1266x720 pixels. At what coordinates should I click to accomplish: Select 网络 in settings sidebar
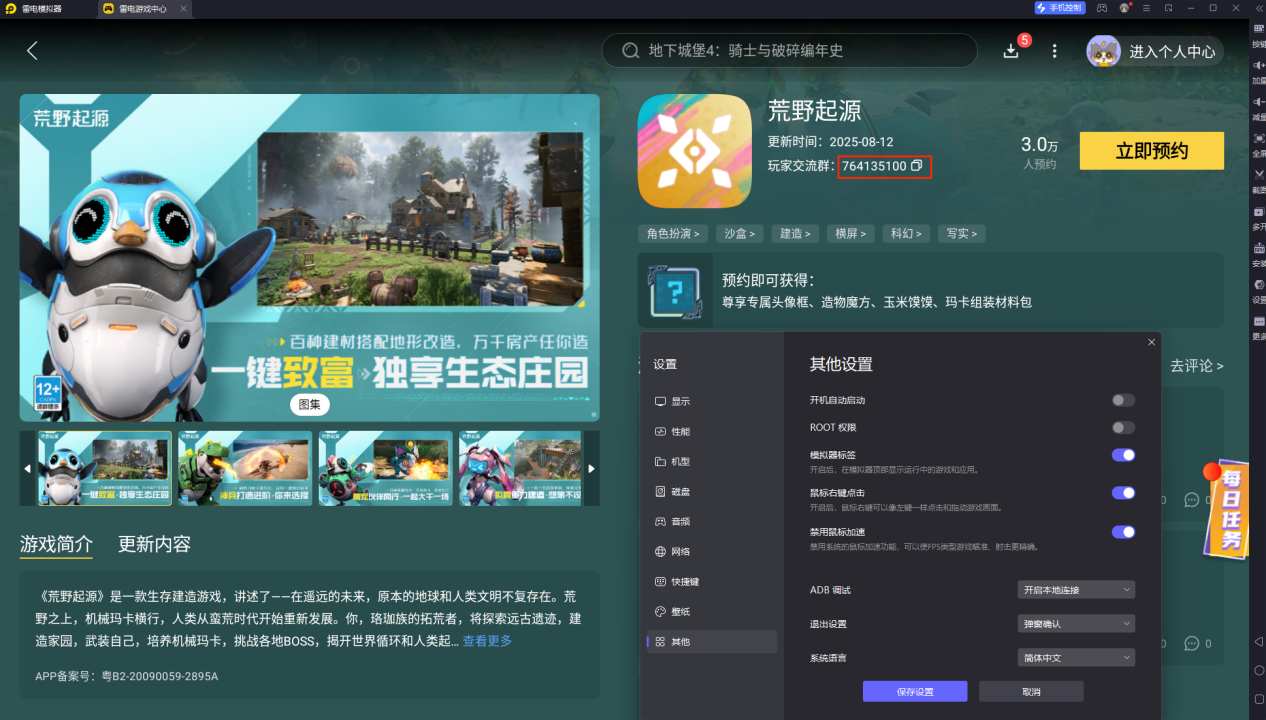[711, 551]
